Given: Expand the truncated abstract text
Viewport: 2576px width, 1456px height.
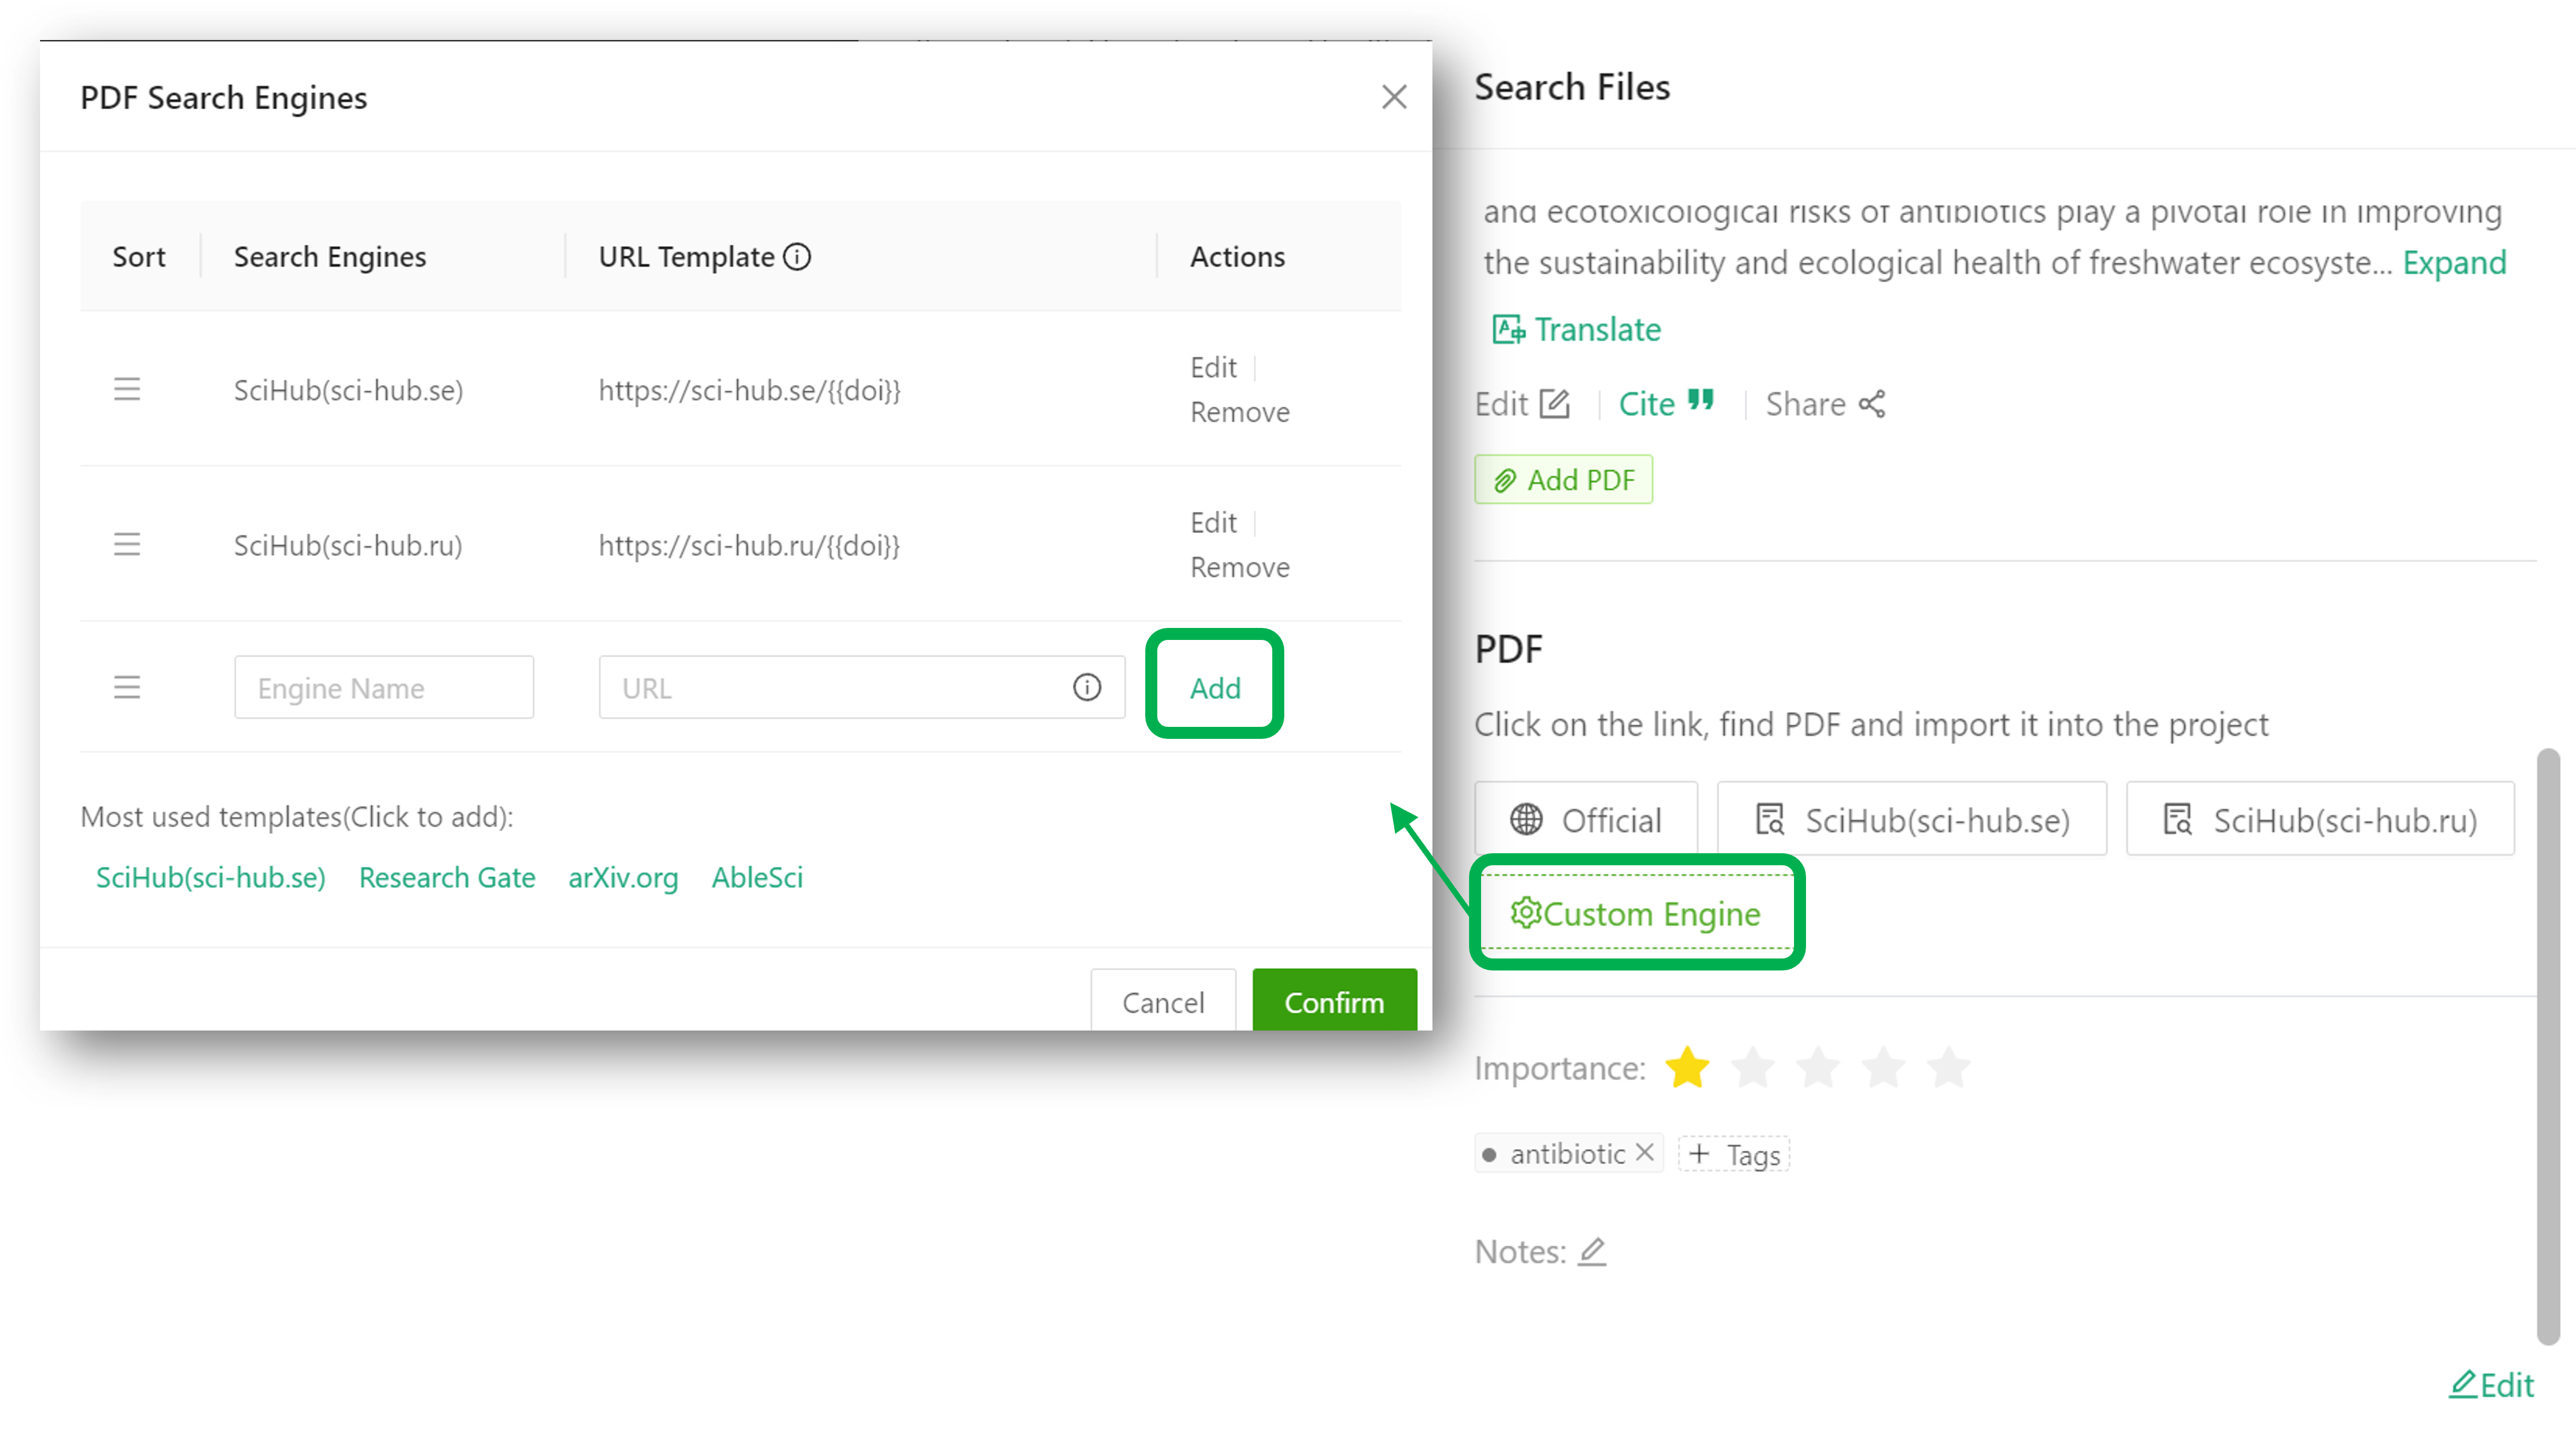Looking at the screenshot, I should (2454, 263).
